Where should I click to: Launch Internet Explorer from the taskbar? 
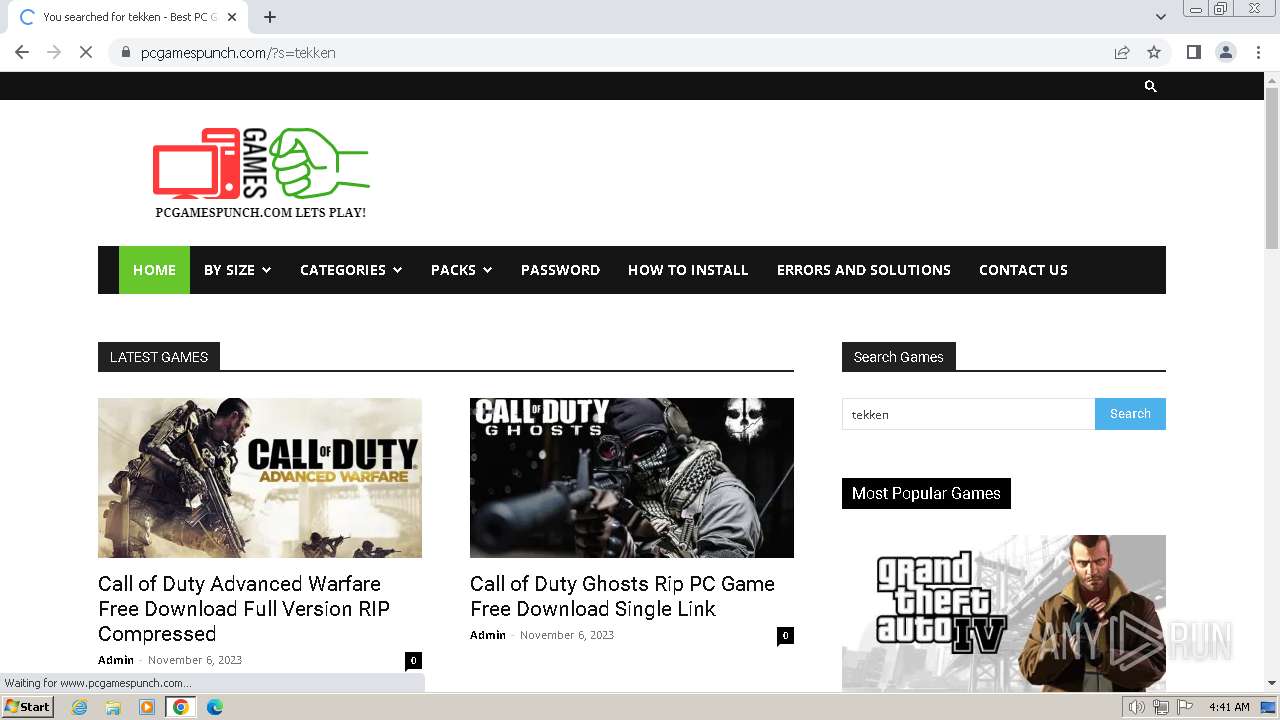pyautogui.click(x=79, y=707)
